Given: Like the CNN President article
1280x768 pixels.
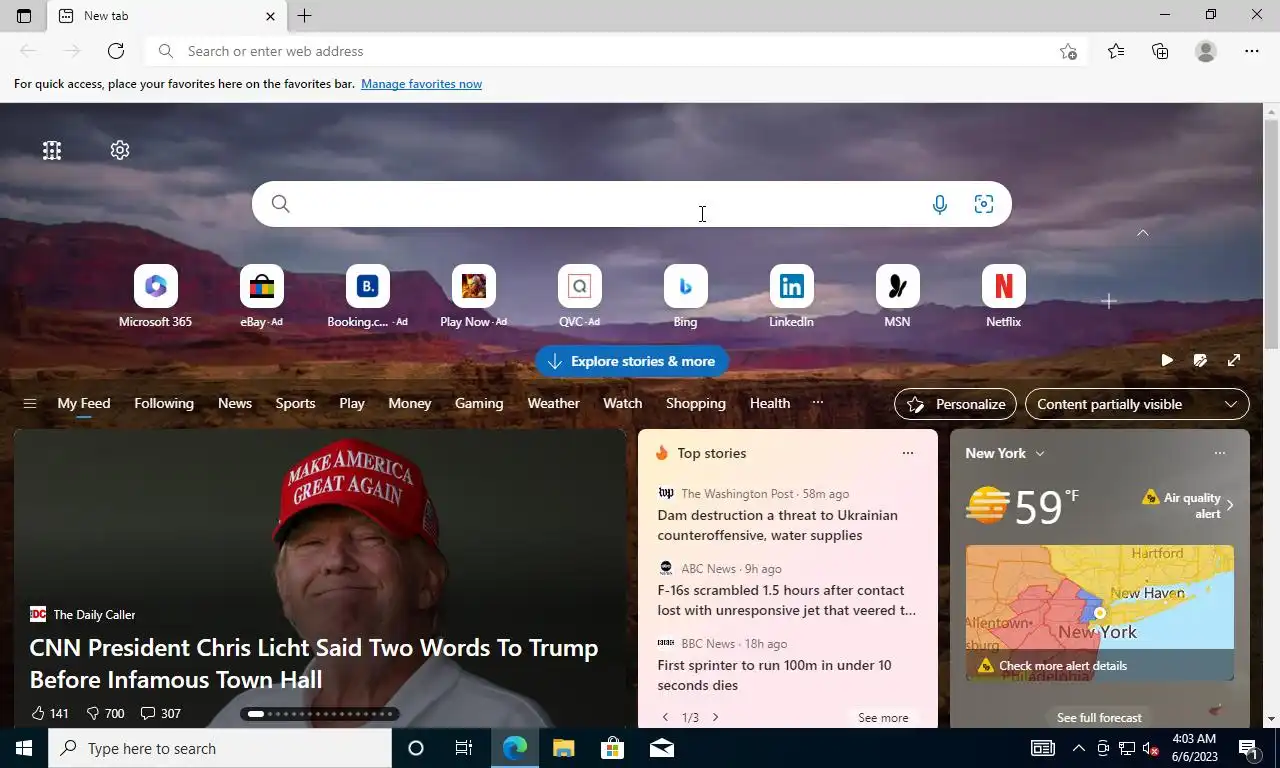Looking at the screenshot, I should [x=50, y=713].
